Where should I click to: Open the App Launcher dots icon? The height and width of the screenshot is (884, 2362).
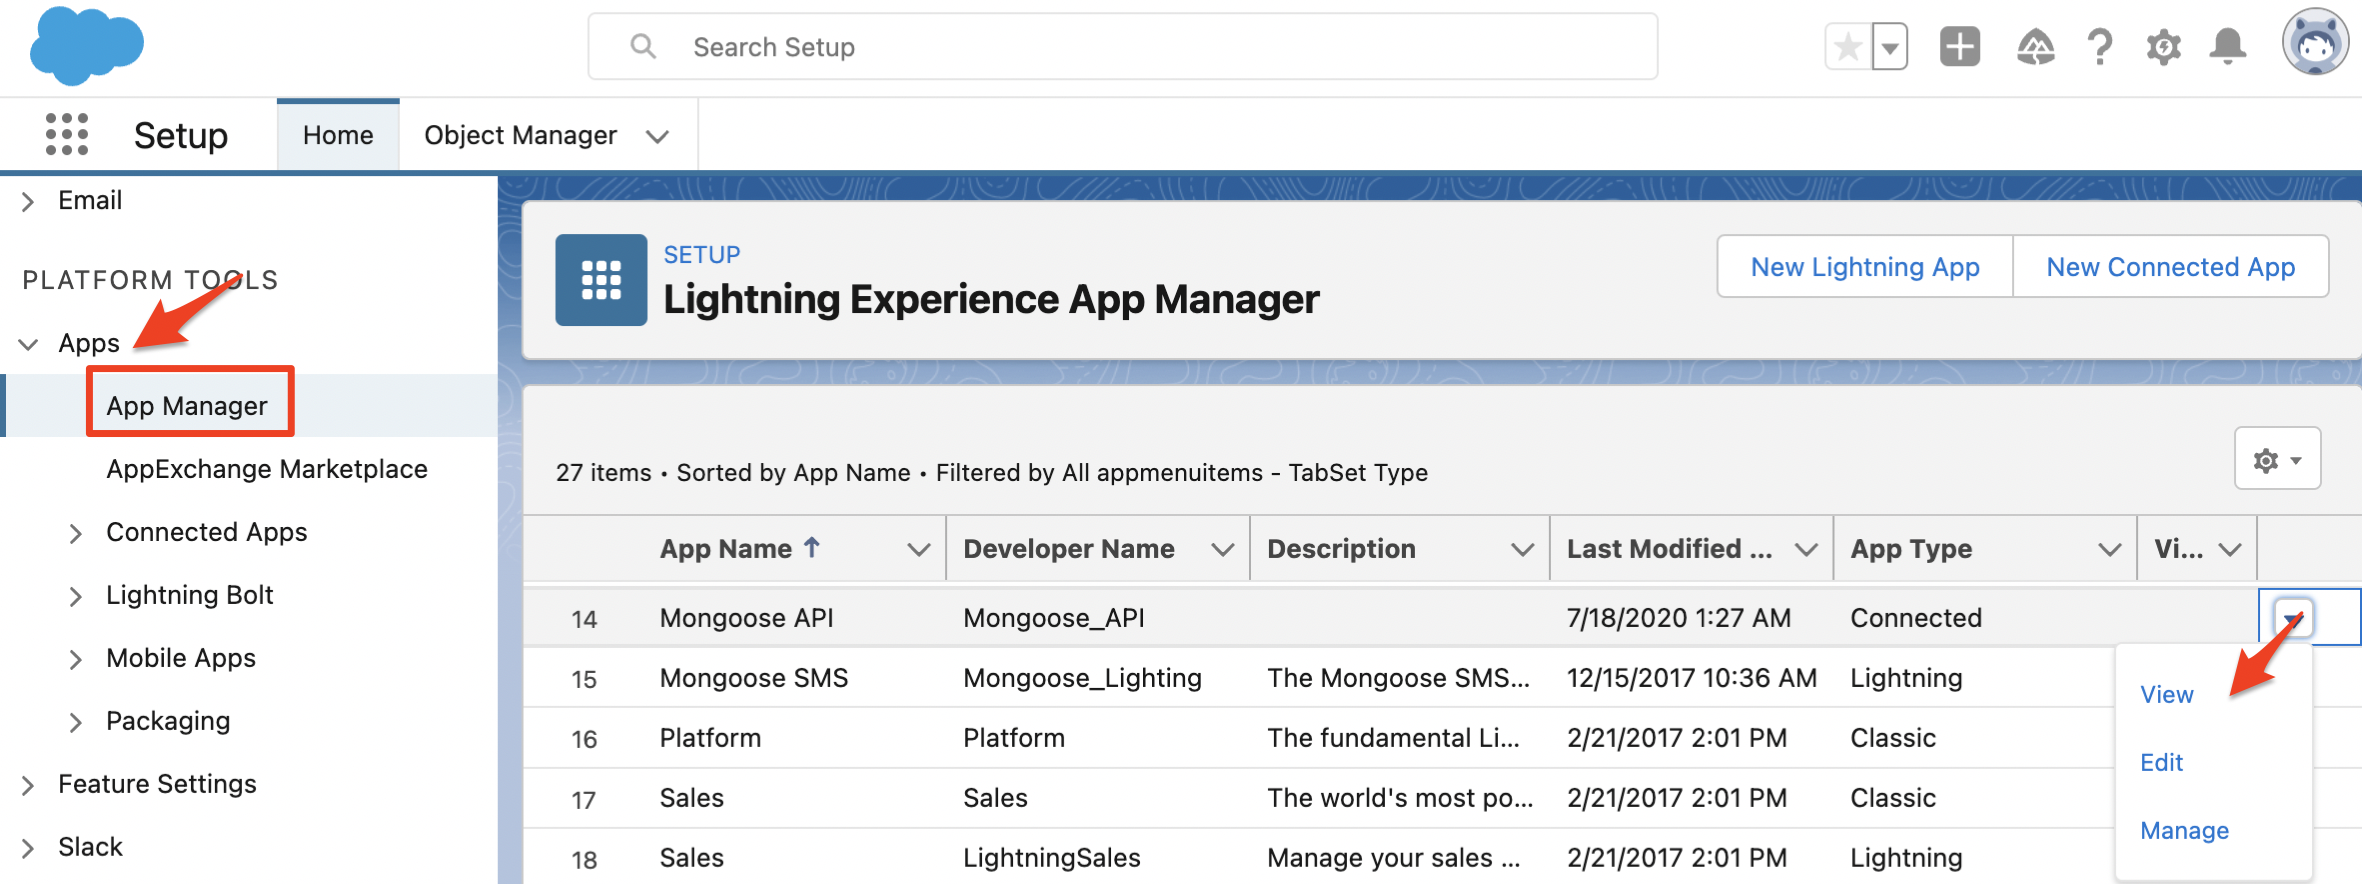coord(67,134)
